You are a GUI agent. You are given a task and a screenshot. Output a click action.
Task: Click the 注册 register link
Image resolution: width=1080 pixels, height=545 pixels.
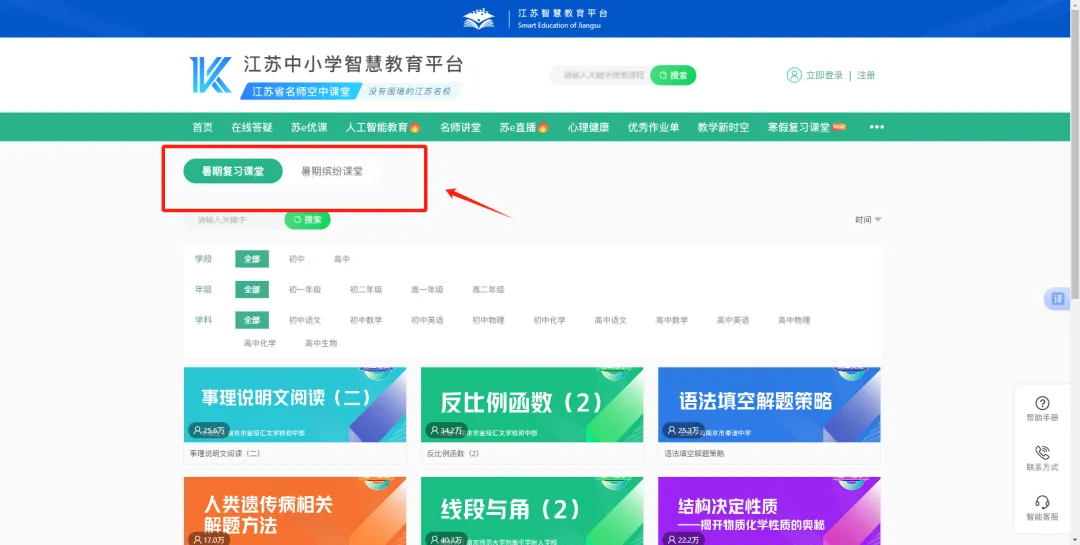866,75
